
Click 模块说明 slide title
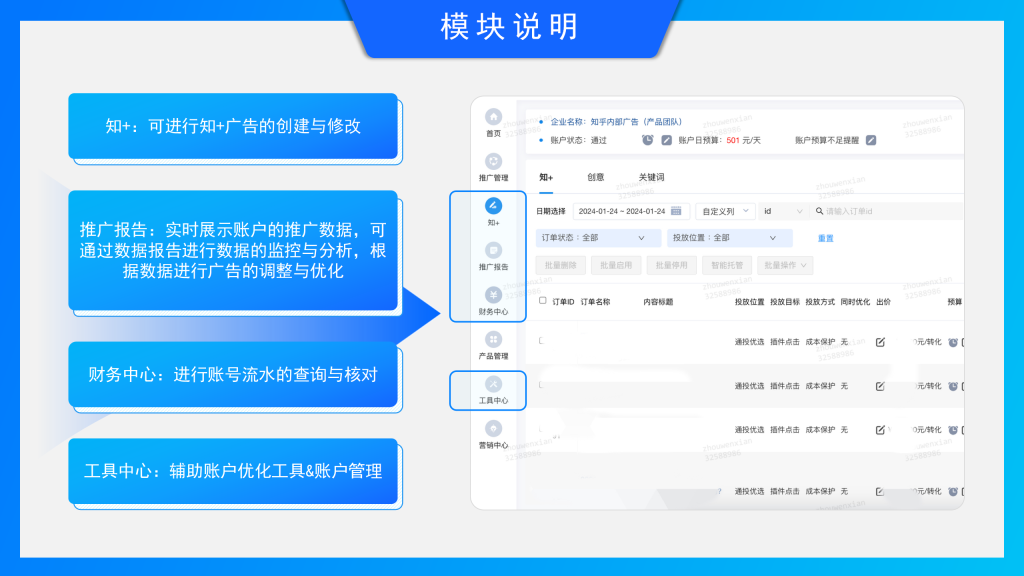[509, 27]
